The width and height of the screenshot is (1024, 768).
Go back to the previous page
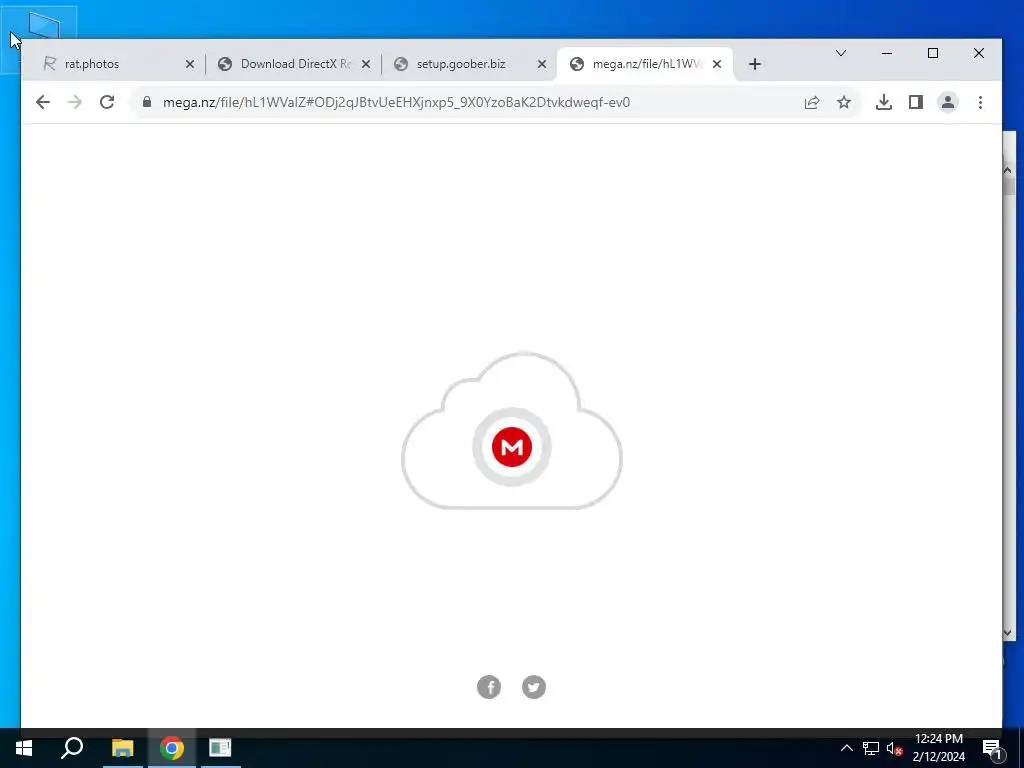(x=43, y=102)
